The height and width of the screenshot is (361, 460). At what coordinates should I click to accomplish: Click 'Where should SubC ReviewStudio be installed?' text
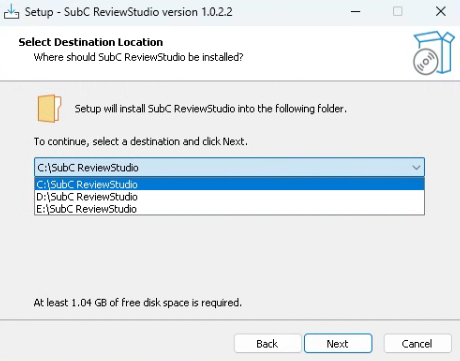pyautogui.click(x=138, y=57)
